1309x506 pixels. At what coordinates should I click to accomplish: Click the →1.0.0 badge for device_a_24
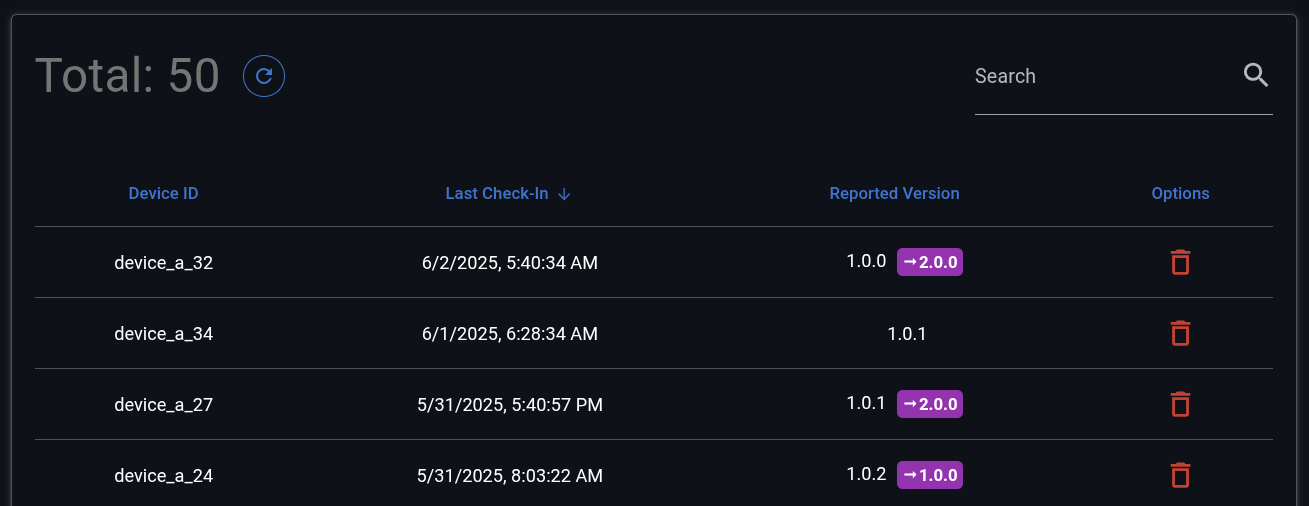[930, 475]
